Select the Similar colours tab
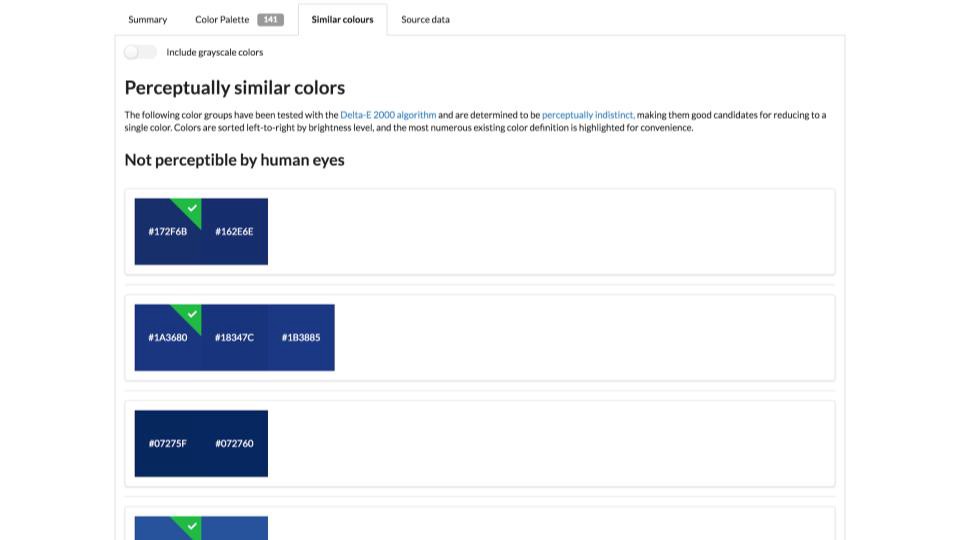The height and width of the screenshot is (540, 960). click(342, 20)
